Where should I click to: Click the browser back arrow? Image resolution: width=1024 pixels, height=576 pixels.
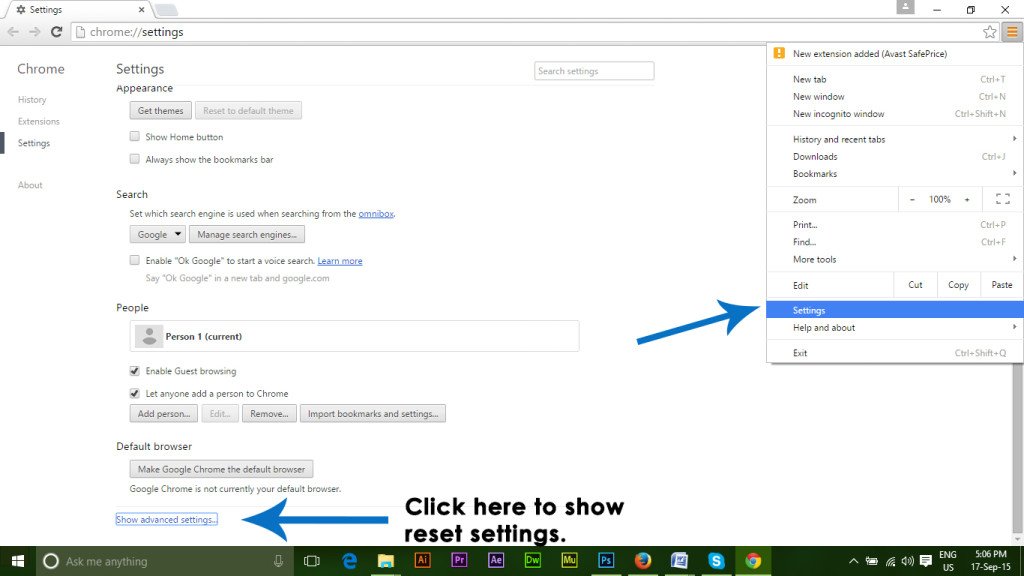(x=13, y=31)
